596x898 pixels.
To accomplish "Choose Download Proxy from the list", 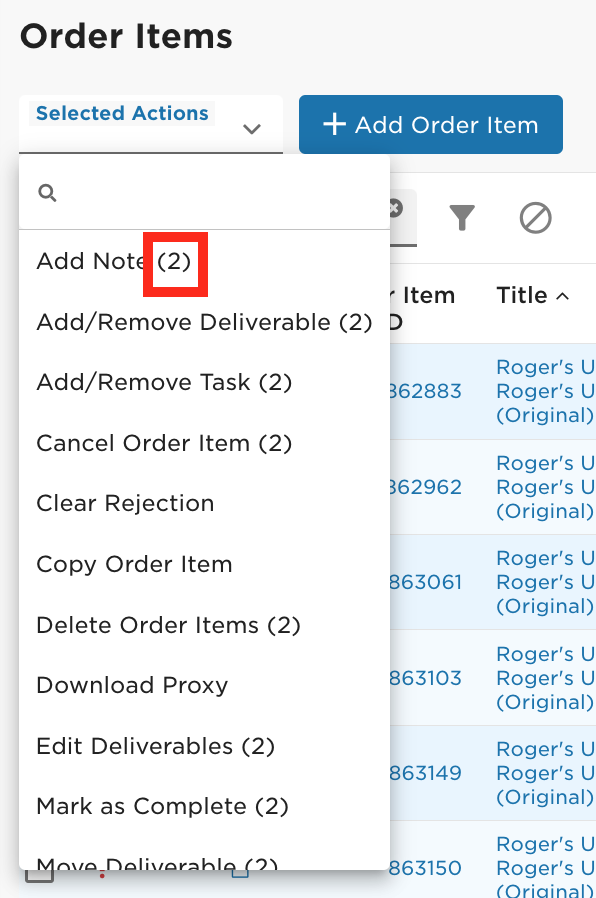I will tap(132, 685).
